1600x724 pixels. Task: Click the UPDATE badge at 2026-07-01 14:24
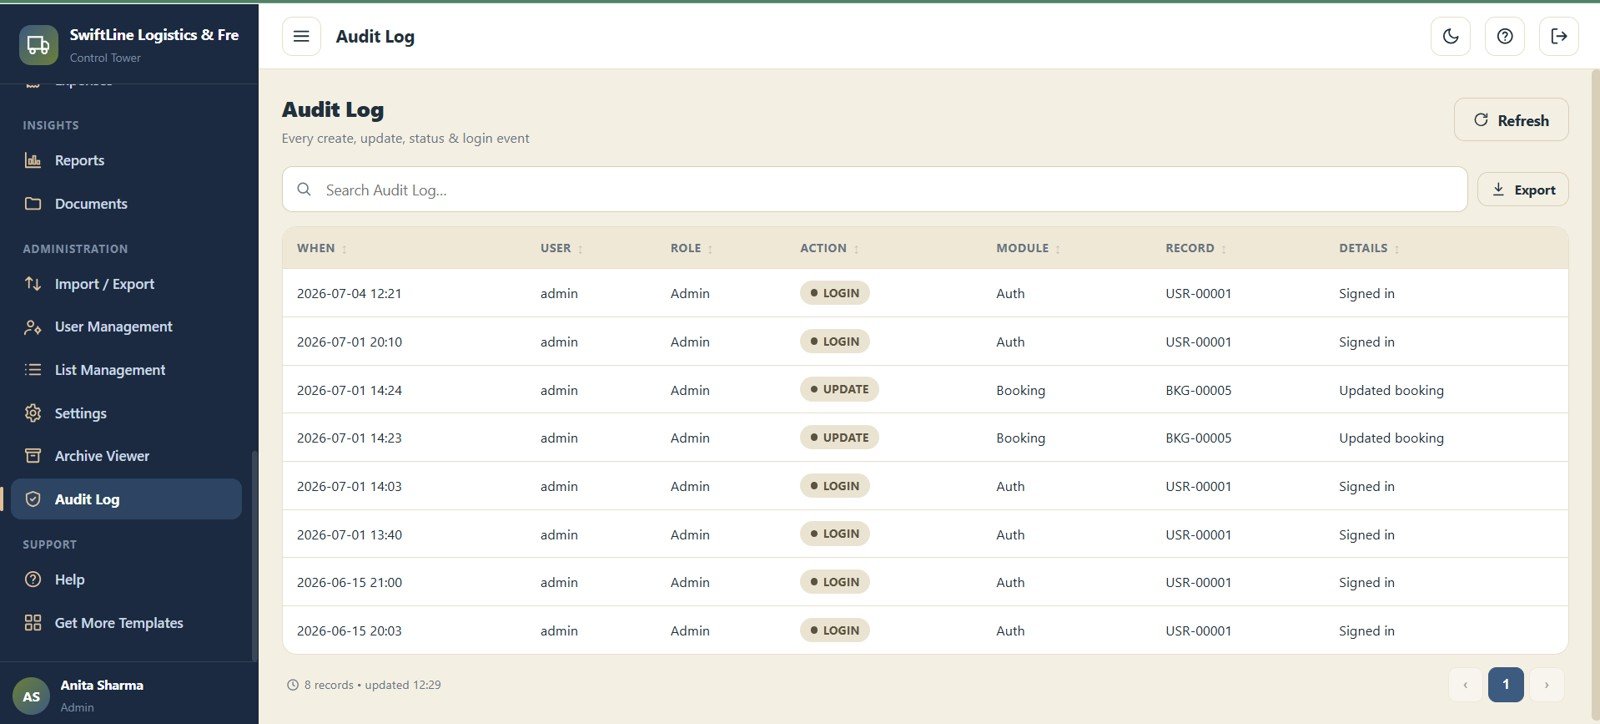(x=839, y=389)
